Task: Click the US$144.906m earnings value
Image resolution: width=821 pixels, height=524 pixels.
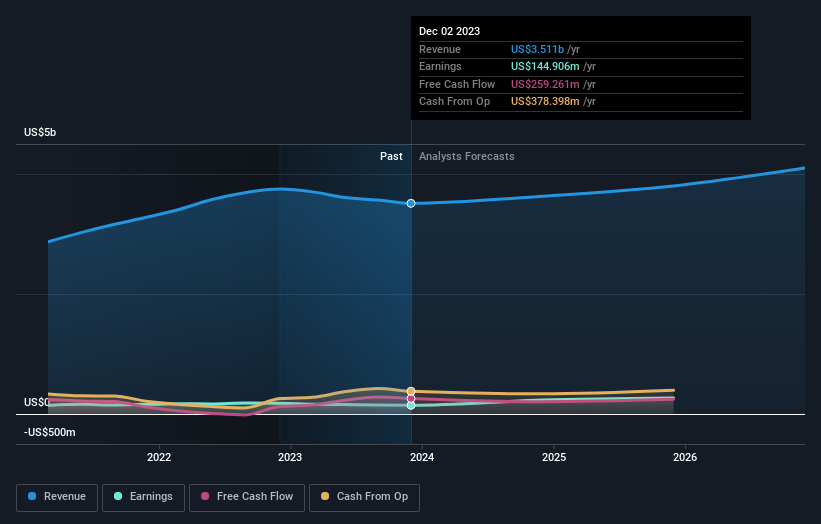Action: coord(545,66)
